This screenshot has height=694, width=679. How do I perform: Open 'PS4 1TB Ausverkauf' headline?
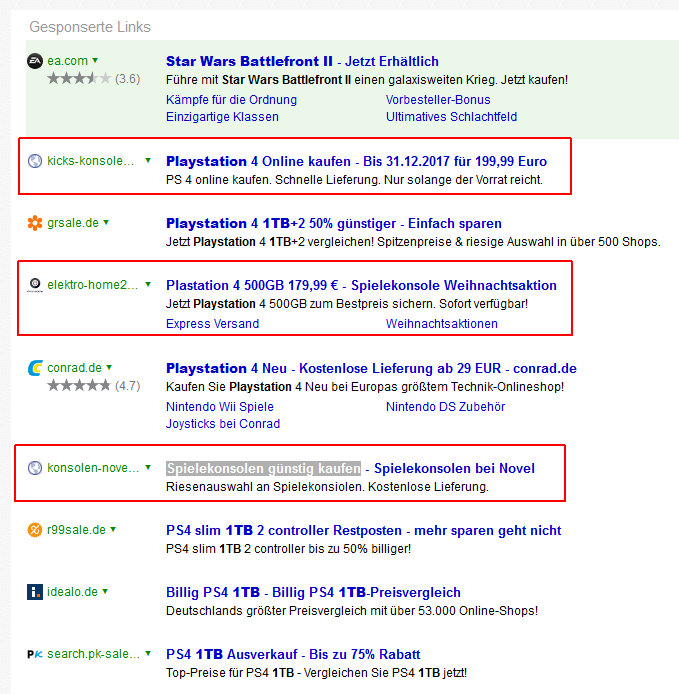coord(293,654)
